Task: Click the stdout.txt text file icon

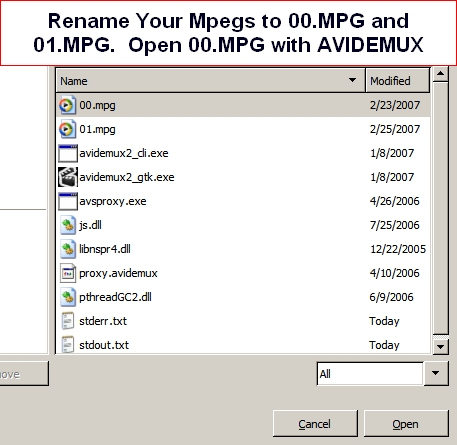Action: coord(68,345)
